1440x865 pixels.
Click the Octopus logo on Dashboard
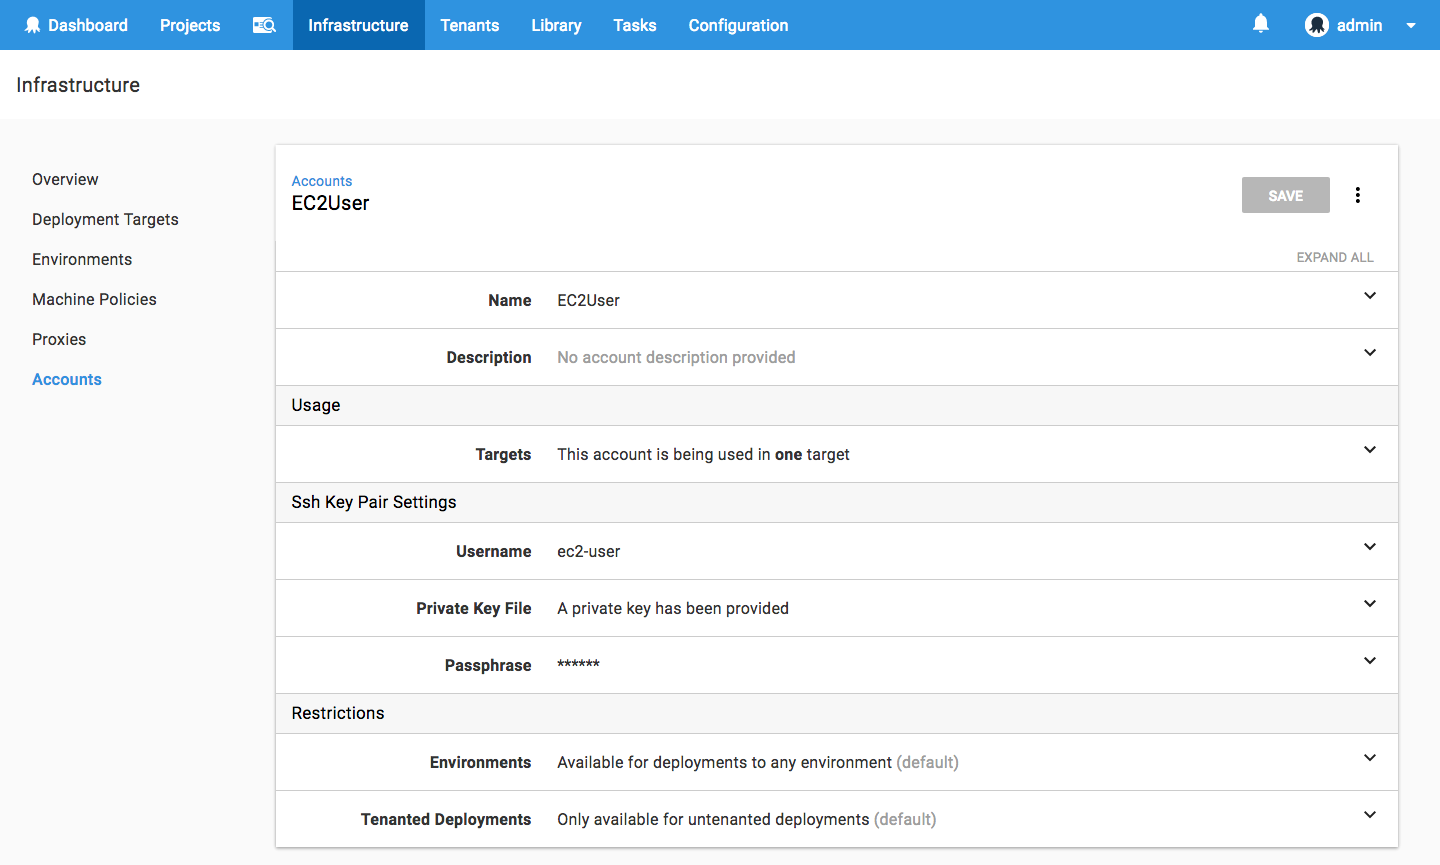pos(32,25)
